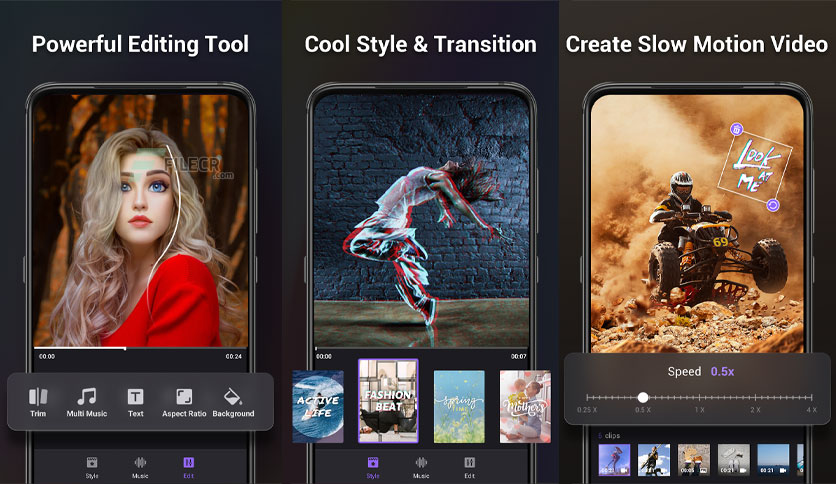Tap the dancer video preview
Viewport: 836px width, 484px height.
pos(421,221)
